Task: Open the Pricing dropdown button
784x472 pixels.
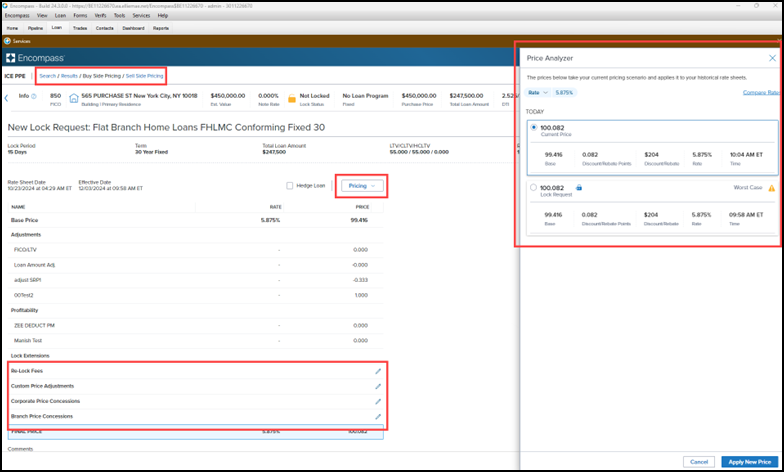Action: [x=362, y=186]
